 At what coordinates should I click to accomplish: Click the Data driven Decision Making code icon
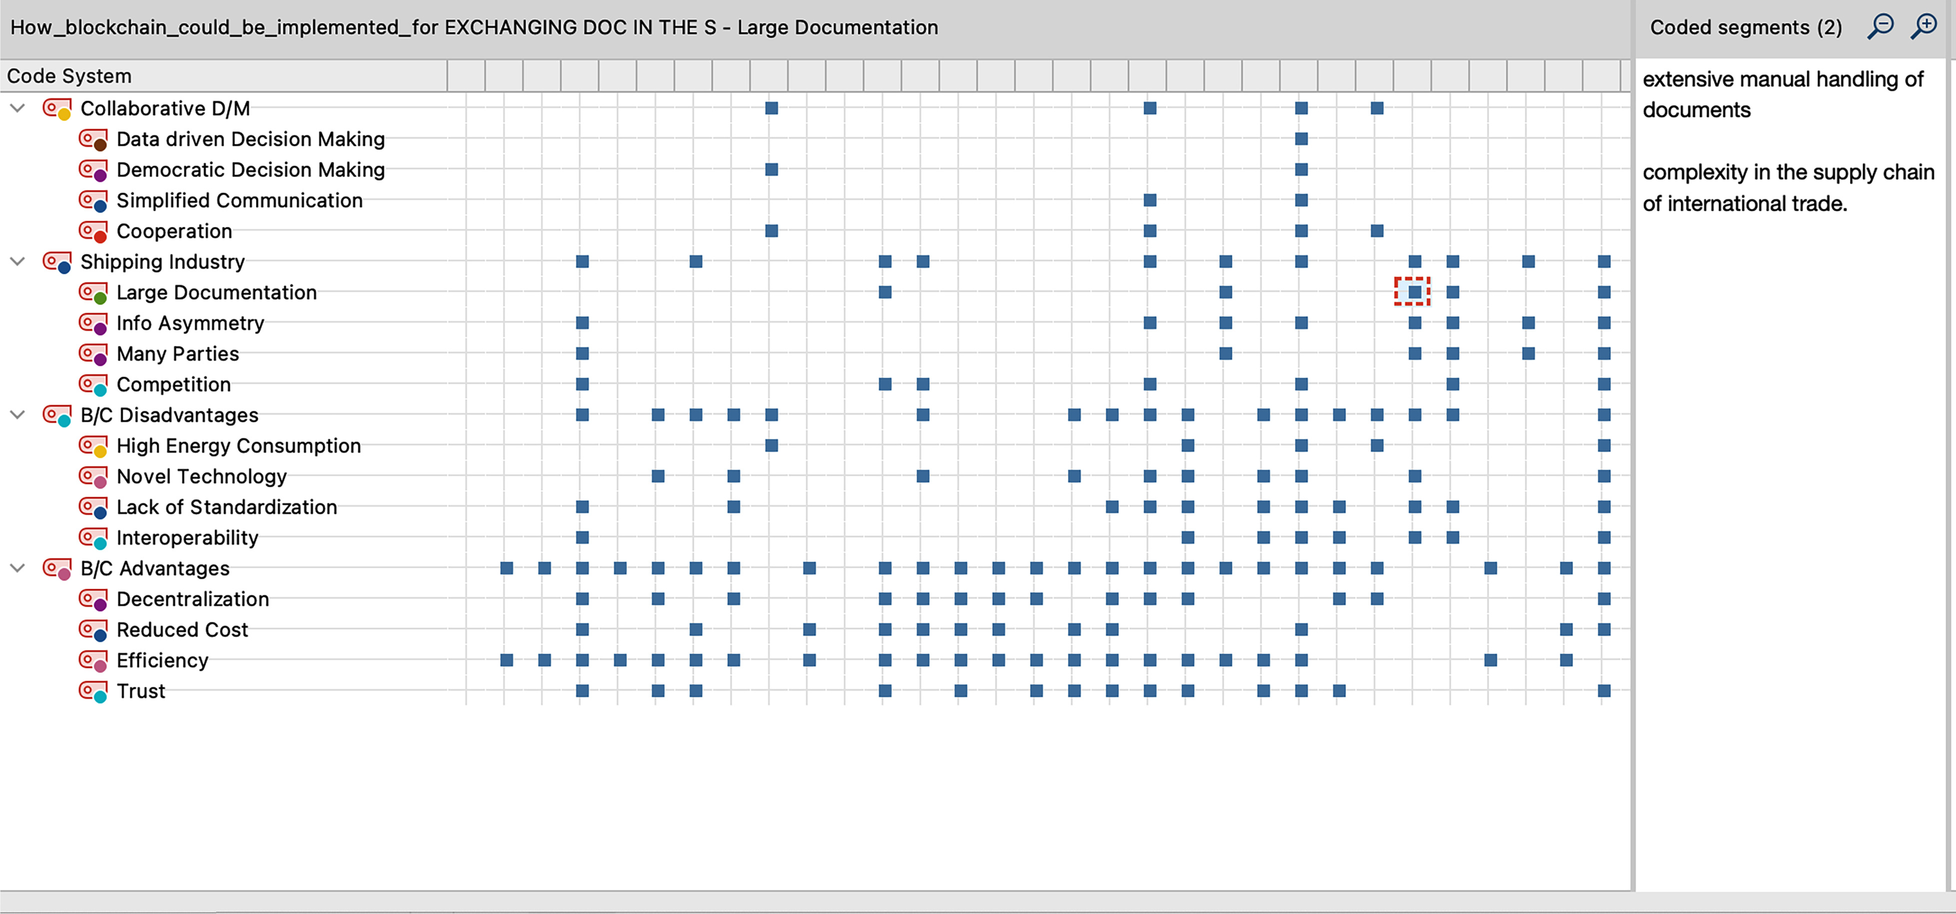(93, 139)
